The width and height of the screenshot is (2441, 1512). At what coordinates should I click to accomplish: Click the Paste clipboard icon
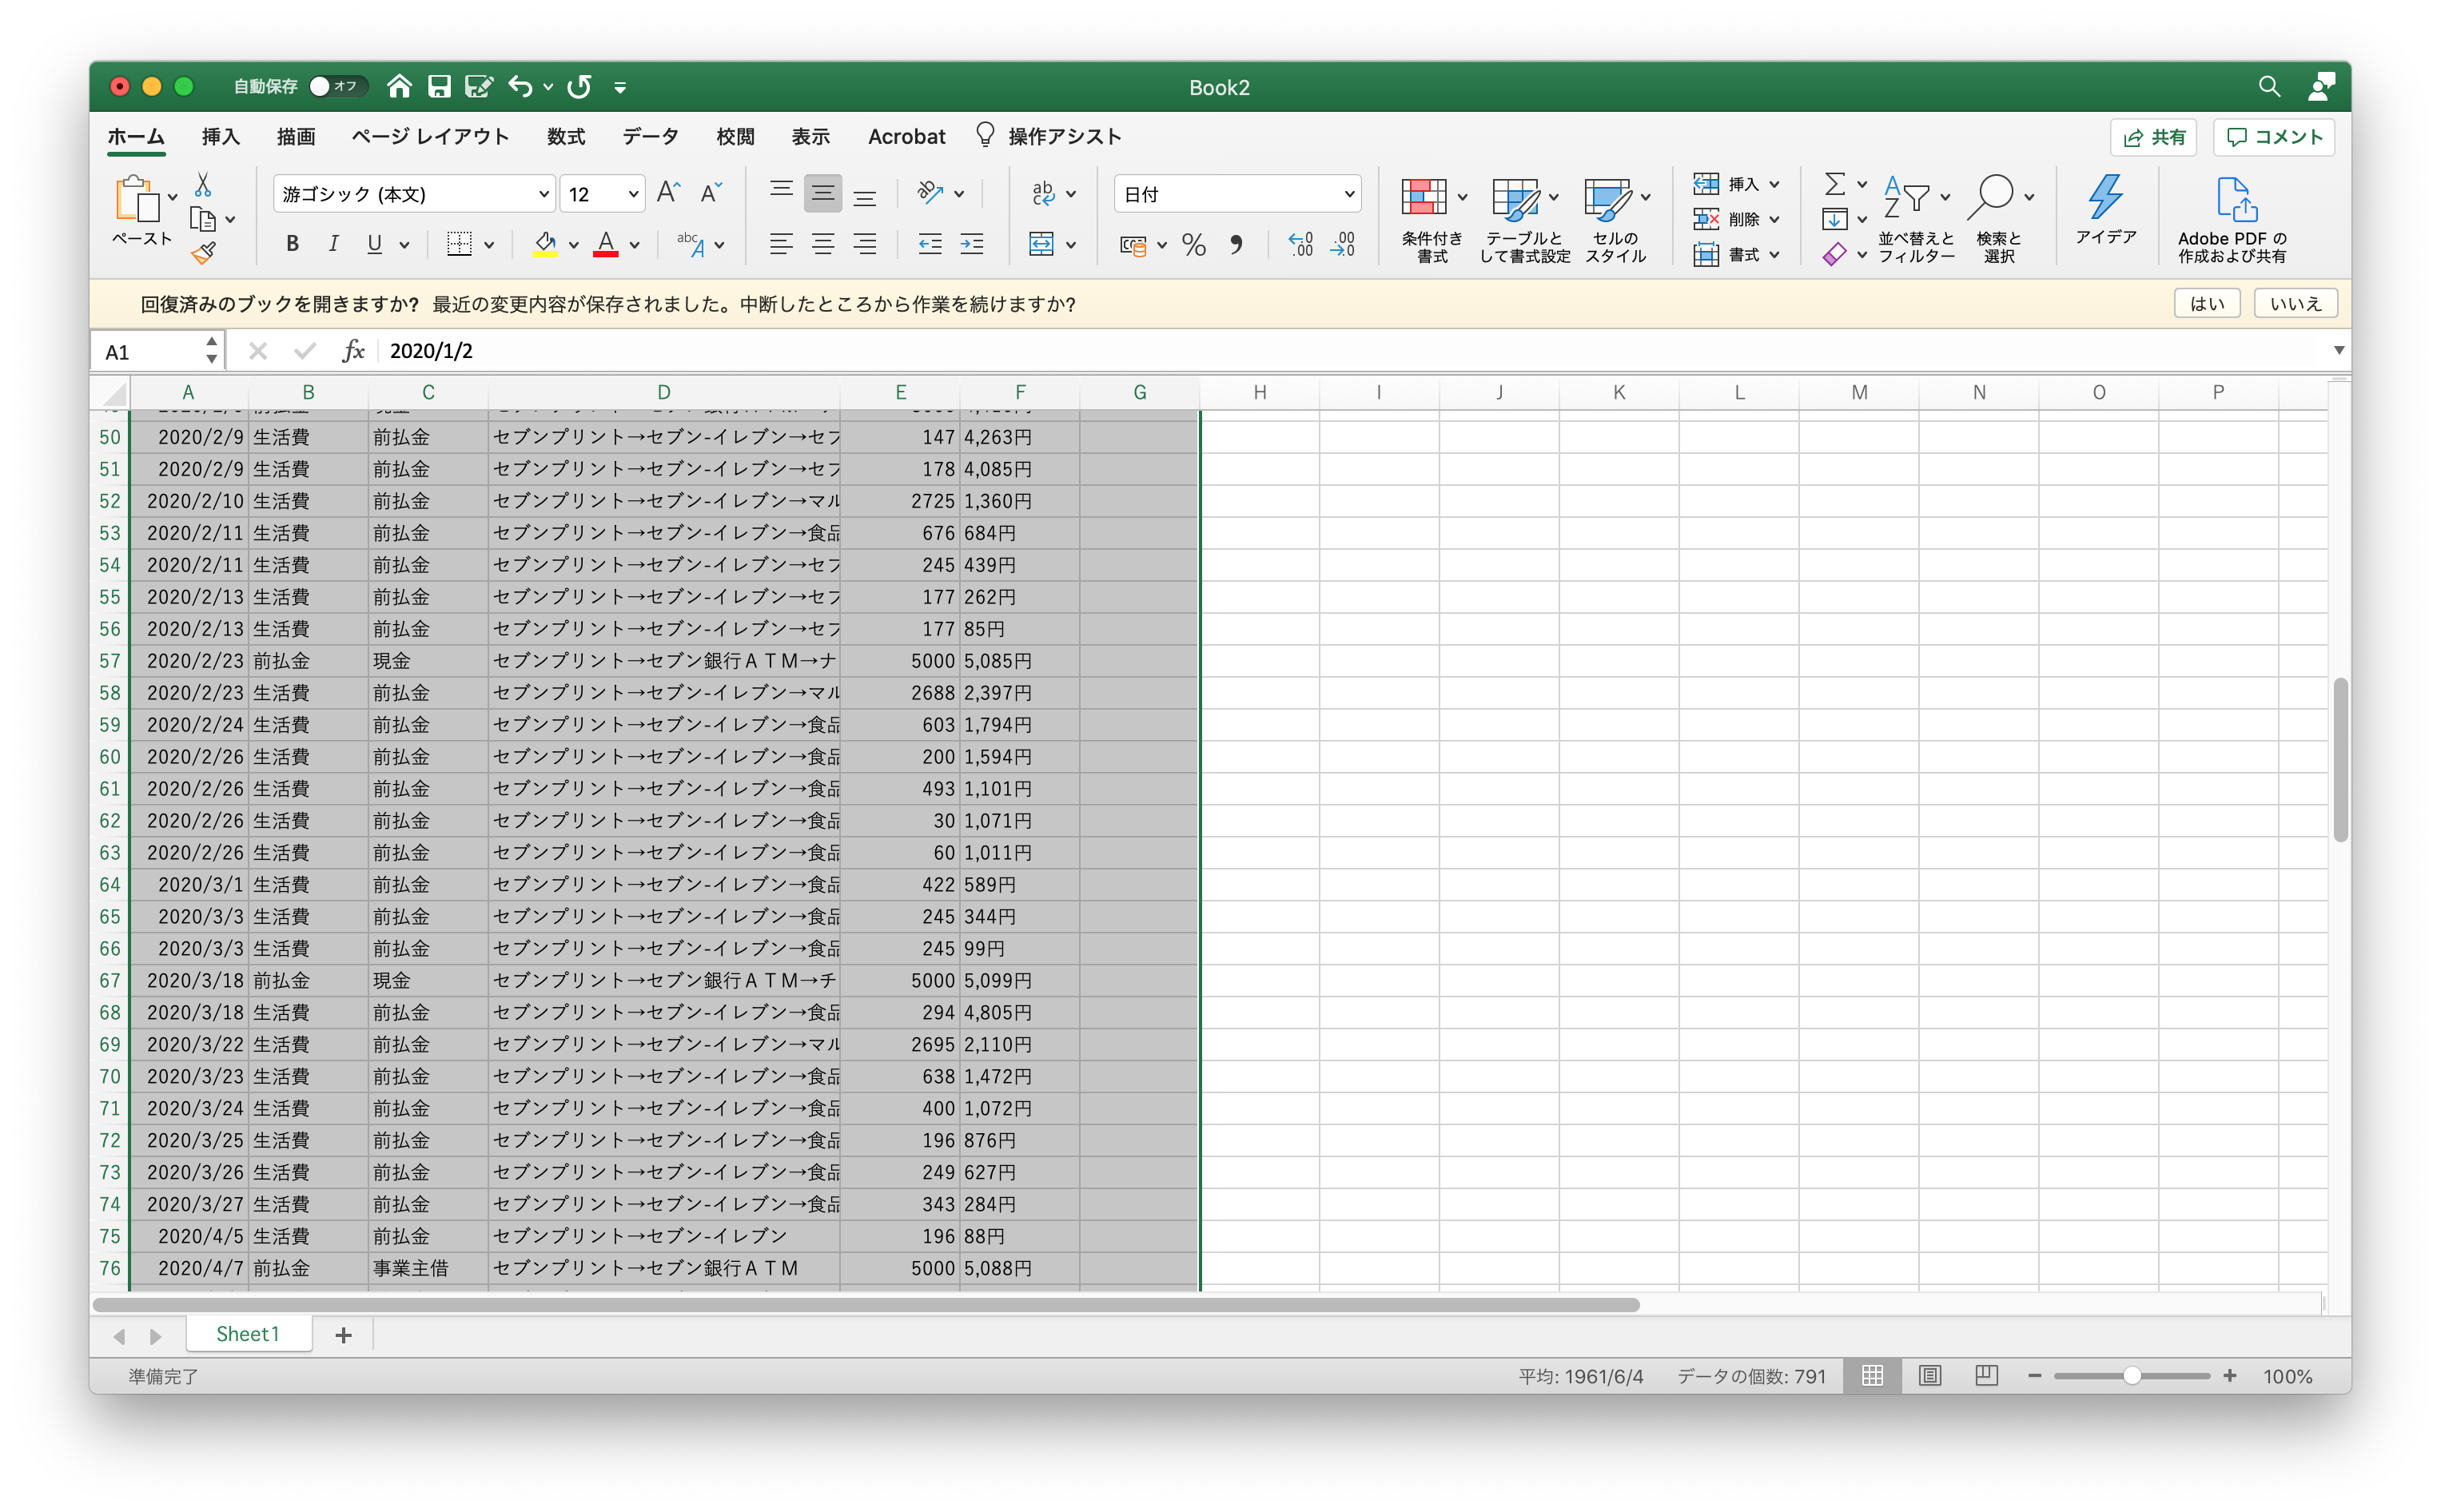click(x=138, y=198)
